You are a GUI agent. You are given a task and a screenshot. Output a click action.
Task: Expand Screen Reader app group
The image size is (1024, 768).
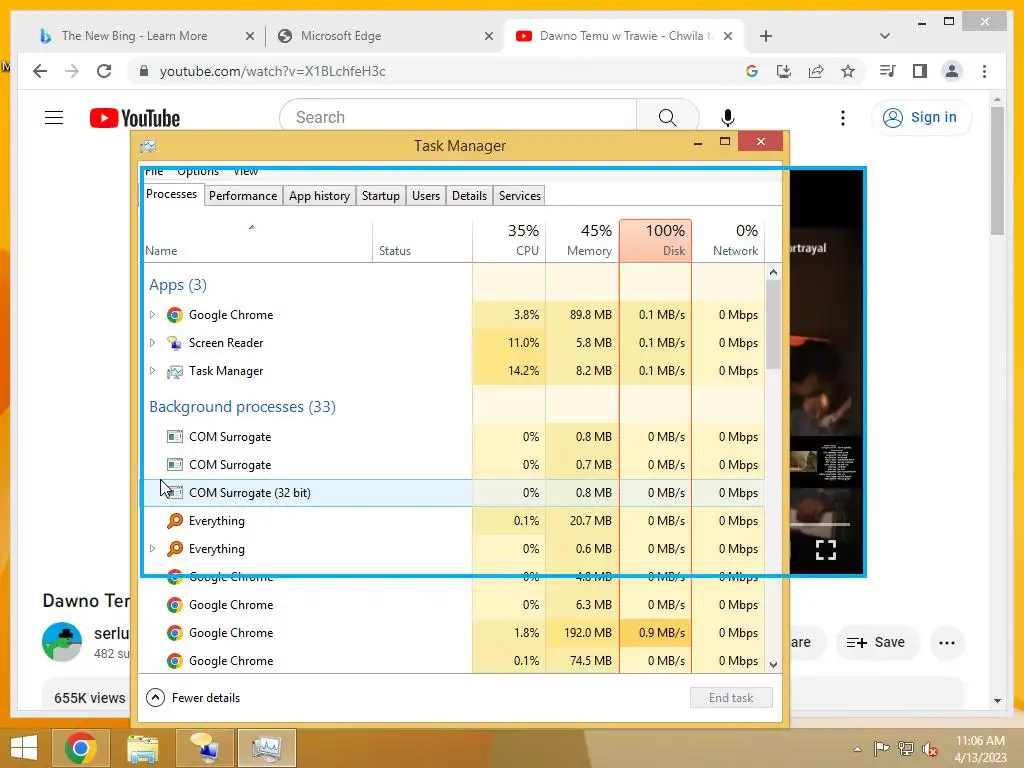click(x=152, y=343)
